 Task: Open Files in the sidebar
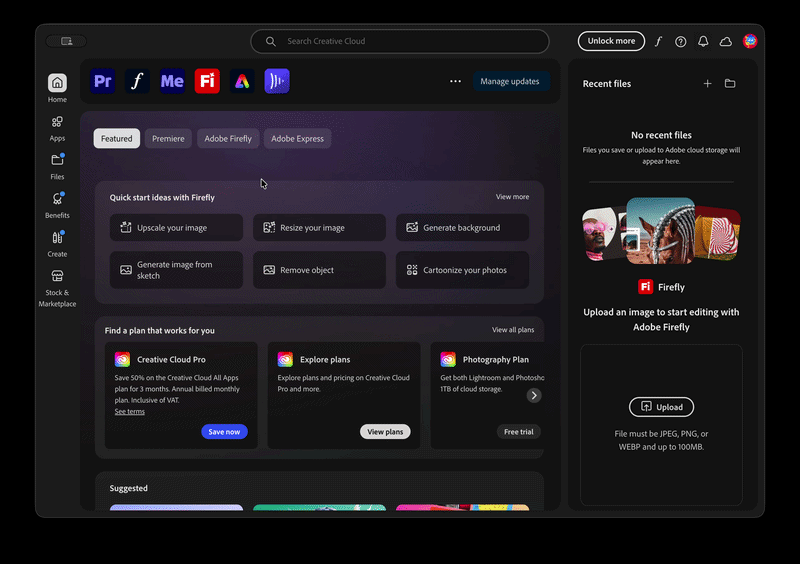pyautogui.click(x=57, y=166)
